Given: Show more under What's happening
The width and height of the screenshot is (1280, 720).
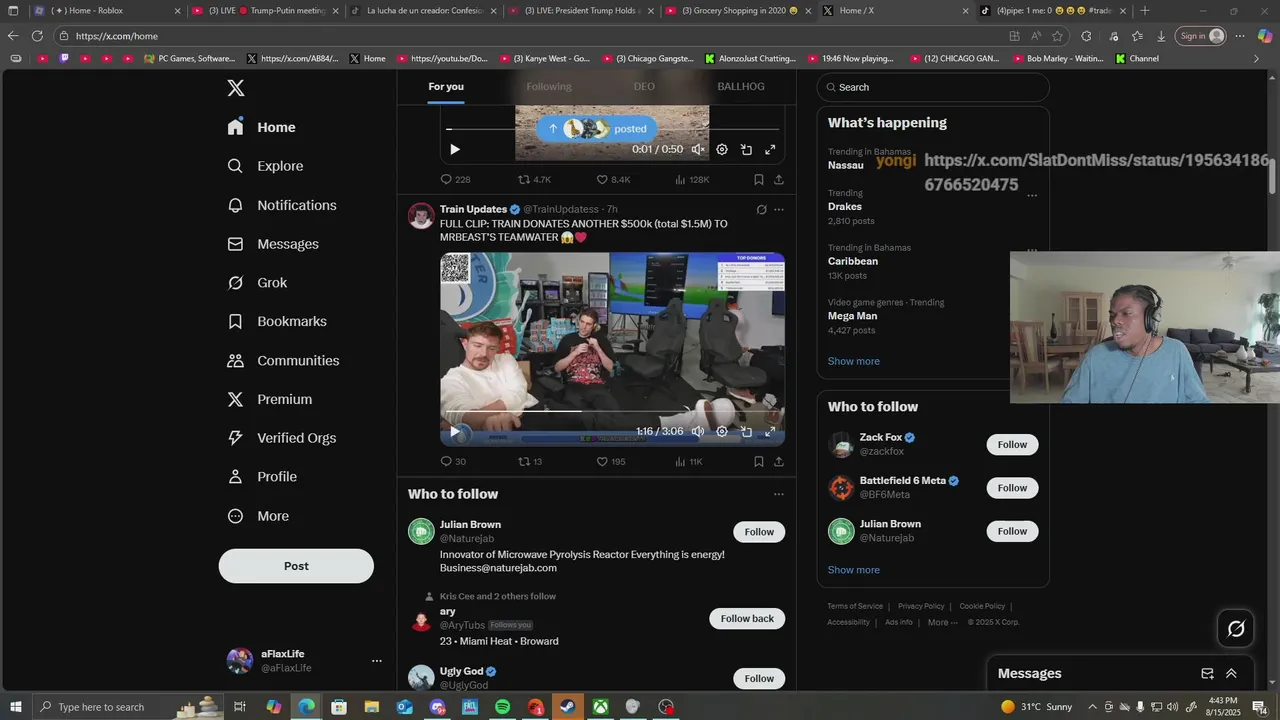Looking at the screenshot, I should click(x=854, y=361).
